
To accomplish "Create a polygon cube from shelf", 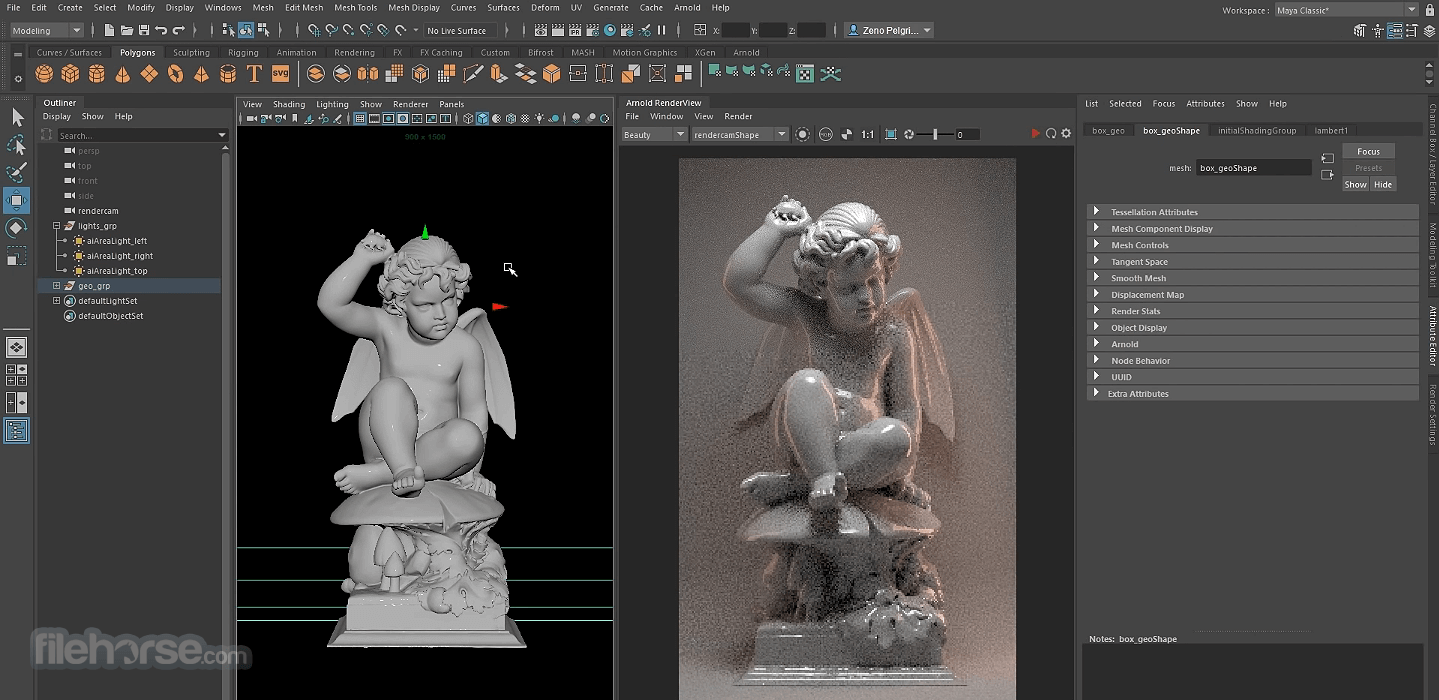I will pos(70,73).
